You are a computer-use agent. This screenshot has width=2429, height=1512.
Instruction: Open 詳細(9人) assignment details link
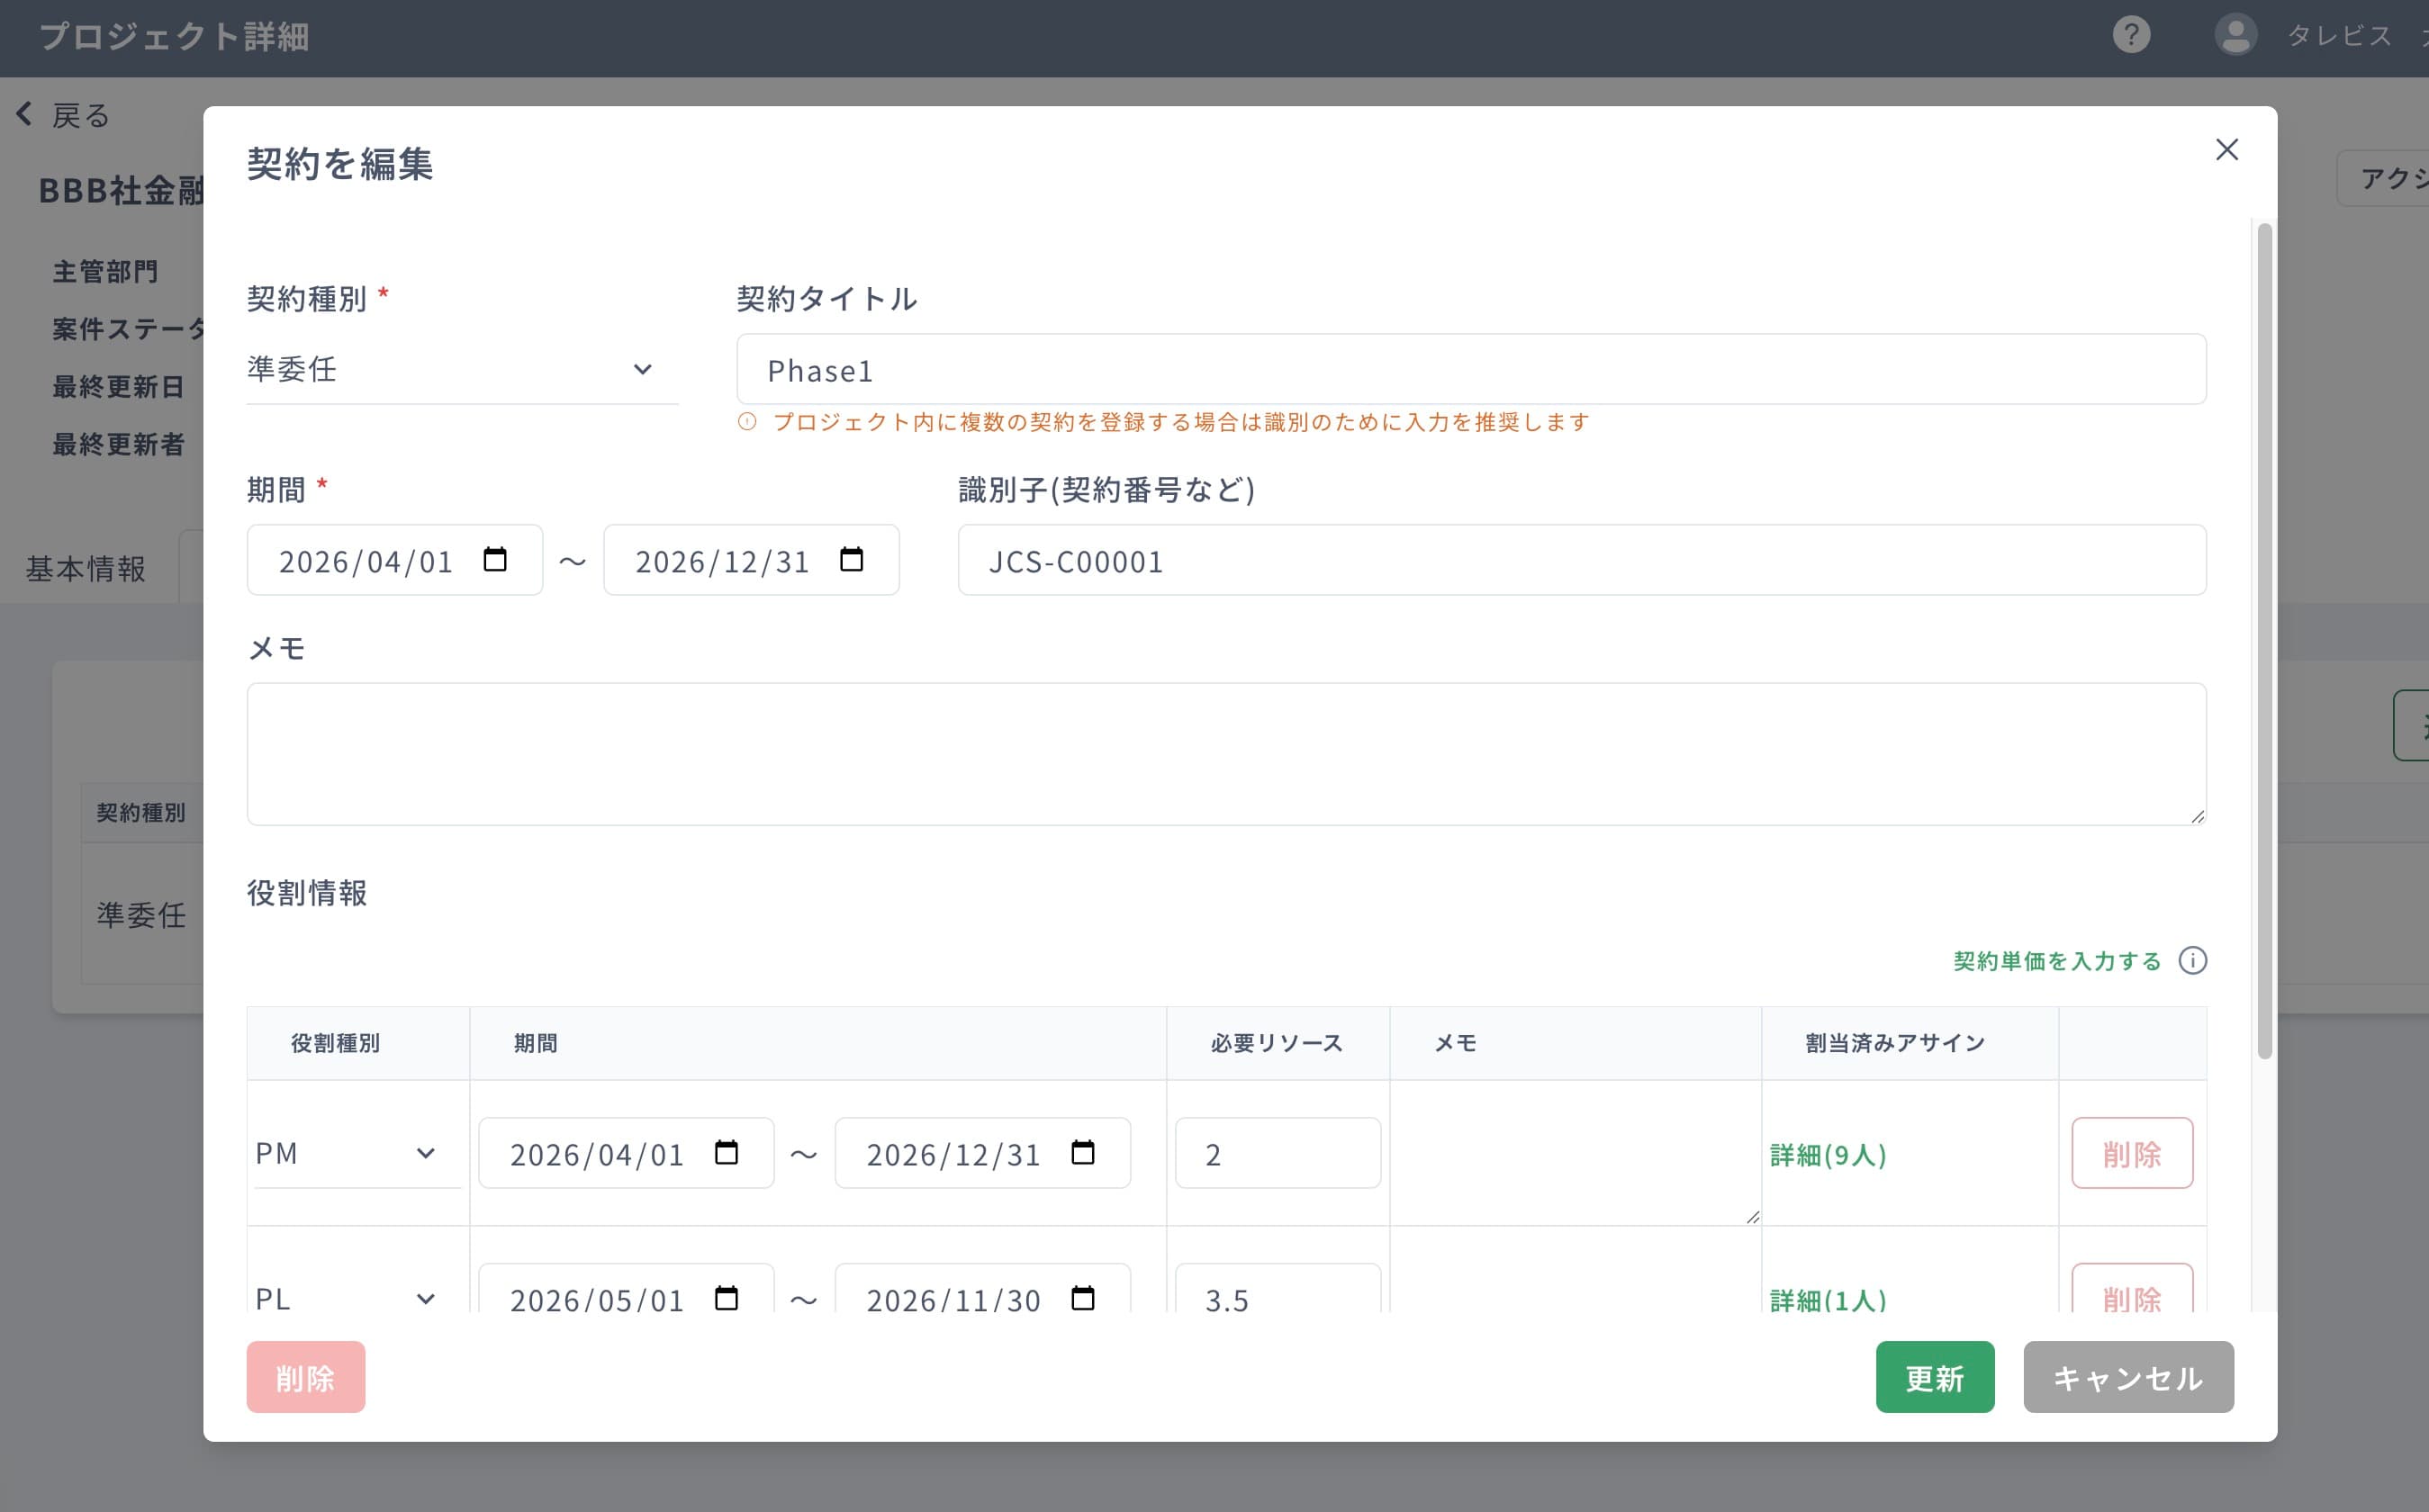coord(1828,1155)
